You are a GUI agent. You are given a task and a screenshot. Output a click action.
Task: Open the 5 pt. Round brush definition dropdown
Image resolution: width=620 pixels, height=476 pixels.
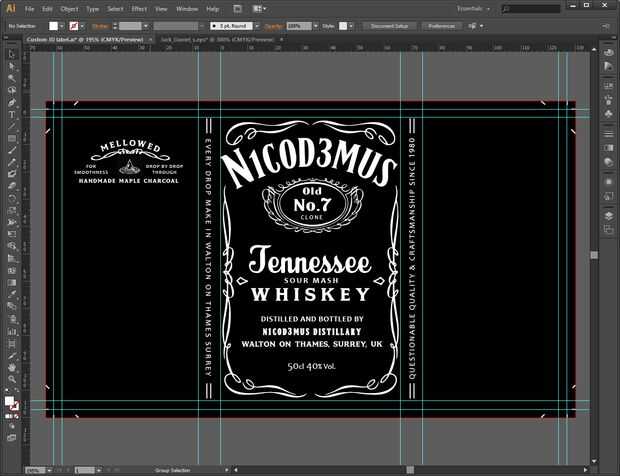(x=257, y=26)
